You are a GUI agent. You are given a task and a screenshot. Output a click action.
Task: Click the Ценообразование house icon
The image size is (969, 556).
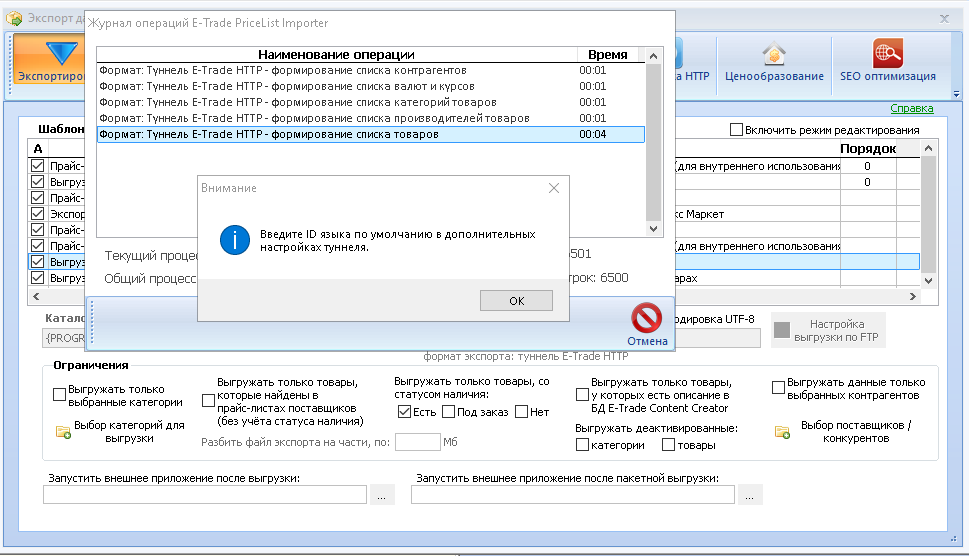[x=774, y=54]
